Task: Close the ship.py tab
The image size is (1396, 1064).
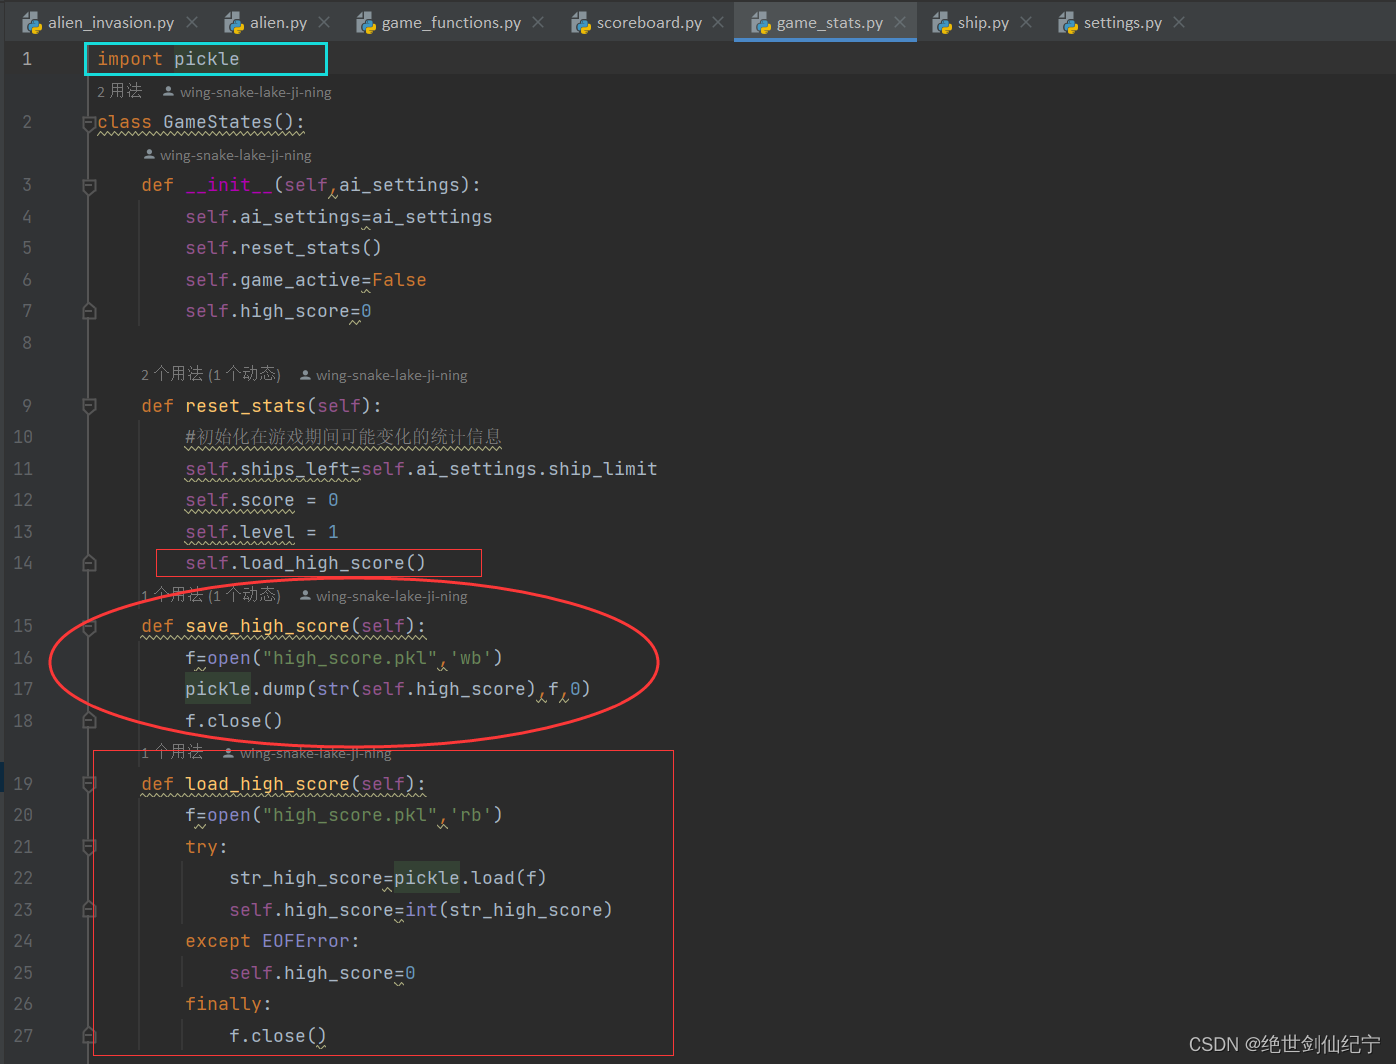Action: point(1026,22)
